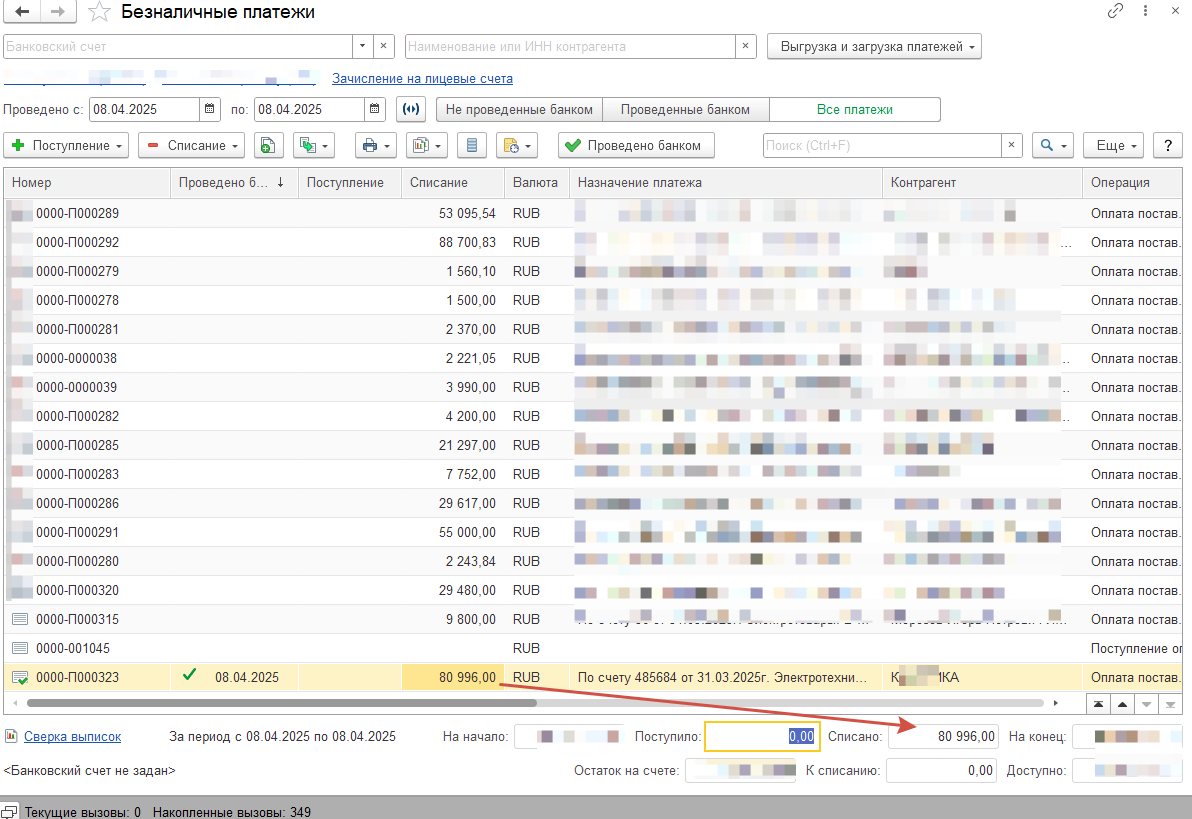Go back with the left arrow button
1192x819 pixels.
click(x=22, y=11)
